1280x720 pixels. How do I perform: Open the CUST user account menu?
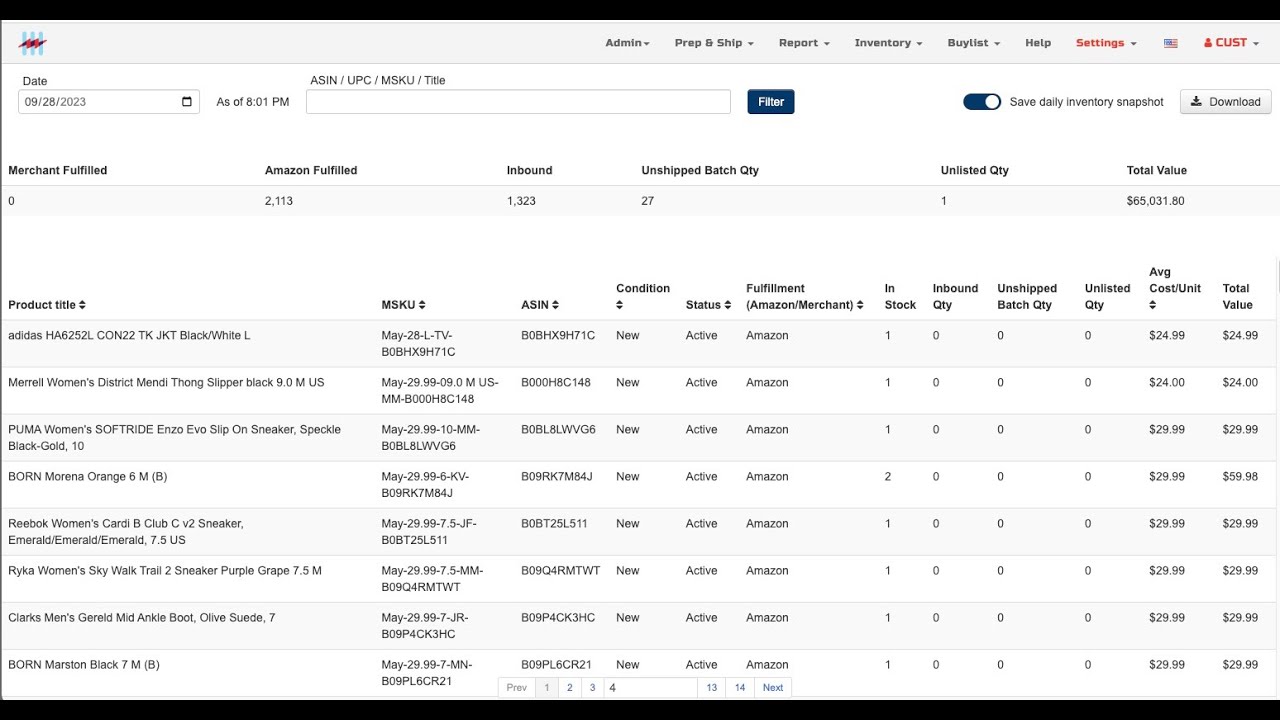1231,43
